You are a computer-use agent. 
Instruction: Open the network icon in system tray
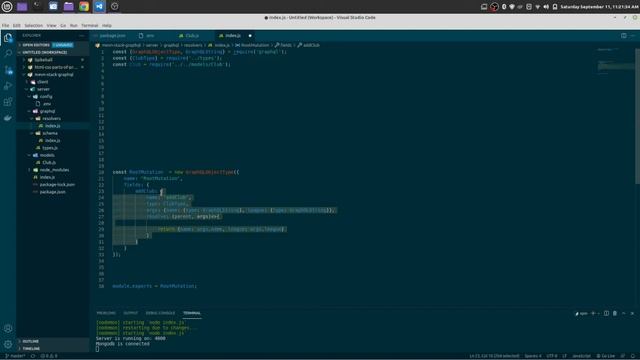tap(538, 7)
